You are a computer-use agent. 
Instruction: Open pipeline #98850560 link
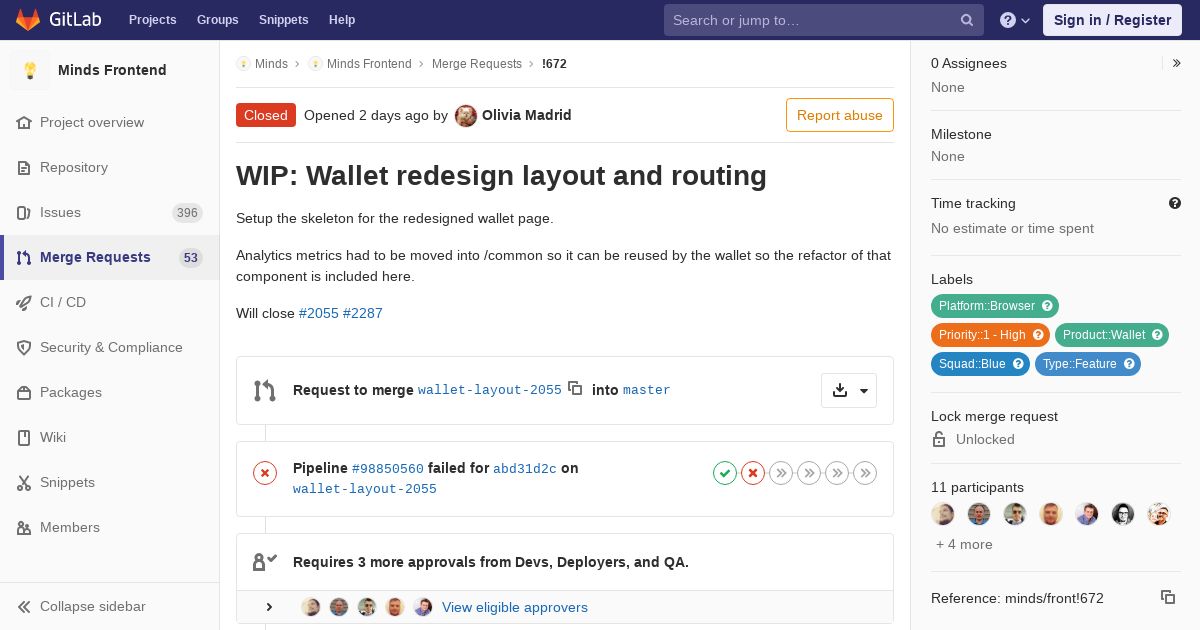point(388,468)
